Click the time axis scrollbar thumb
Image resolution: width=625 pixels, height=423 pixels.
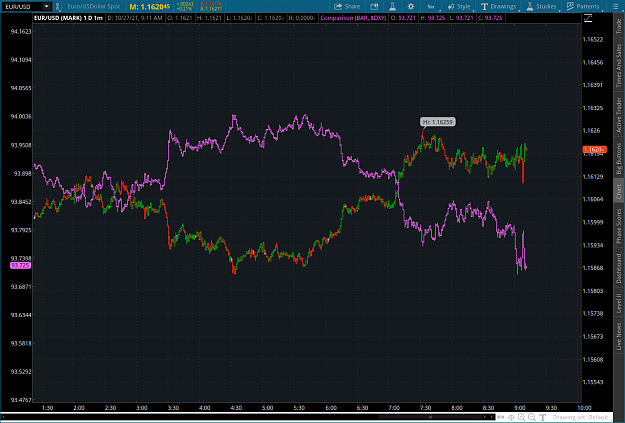coord(430,417)
